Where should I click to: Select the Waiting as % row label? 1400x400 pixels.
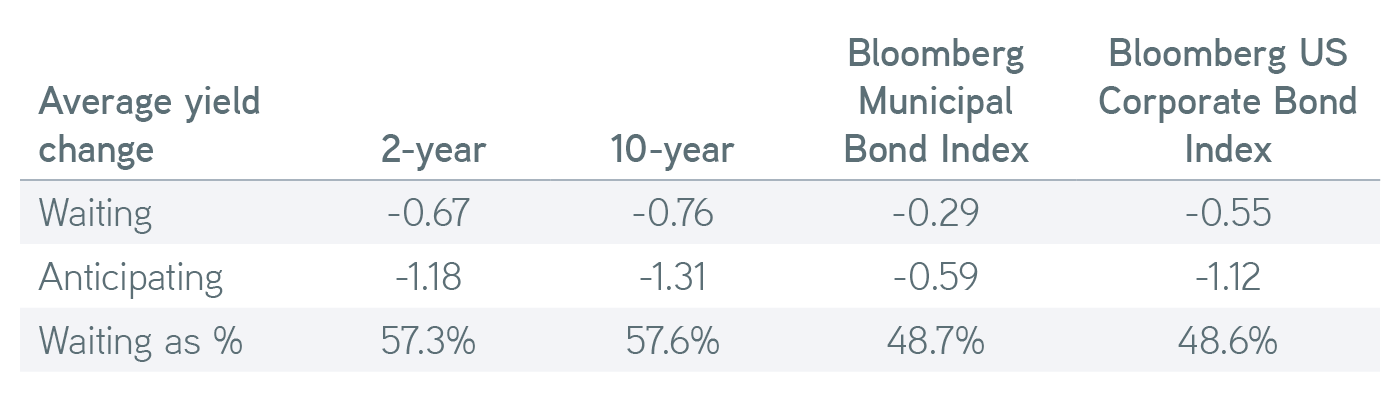(x=140, y=341)
